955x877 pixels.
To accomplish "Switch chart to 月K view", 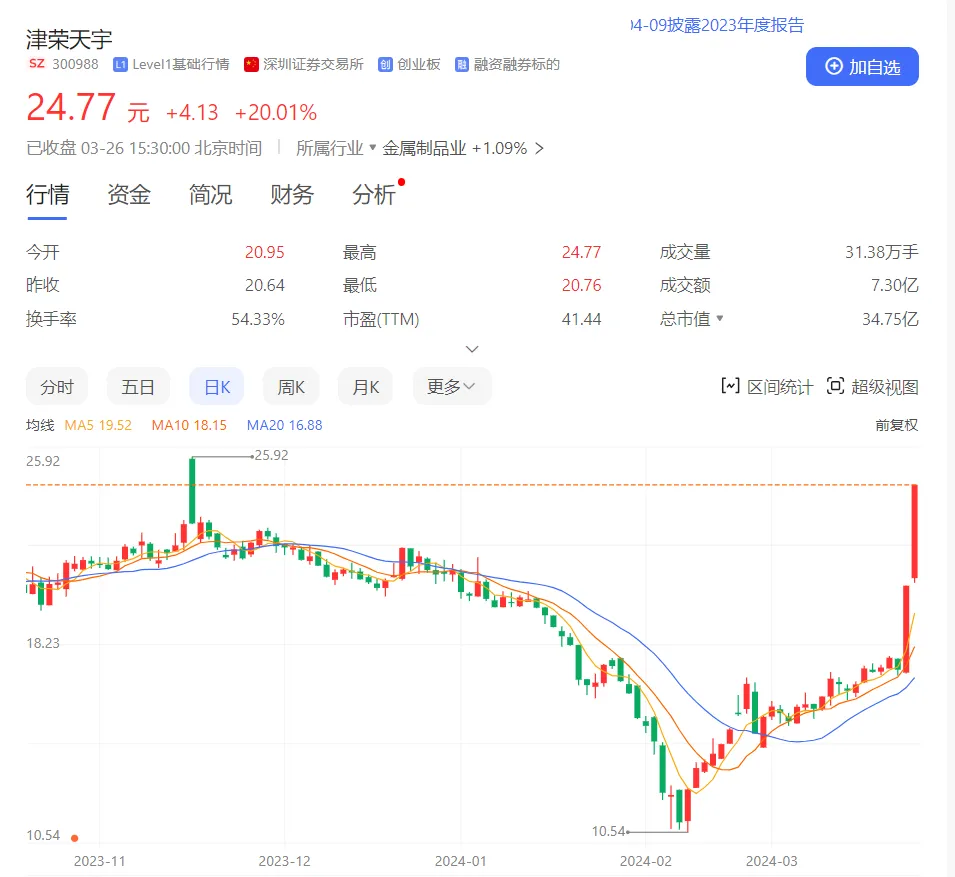I will [365, 386].
